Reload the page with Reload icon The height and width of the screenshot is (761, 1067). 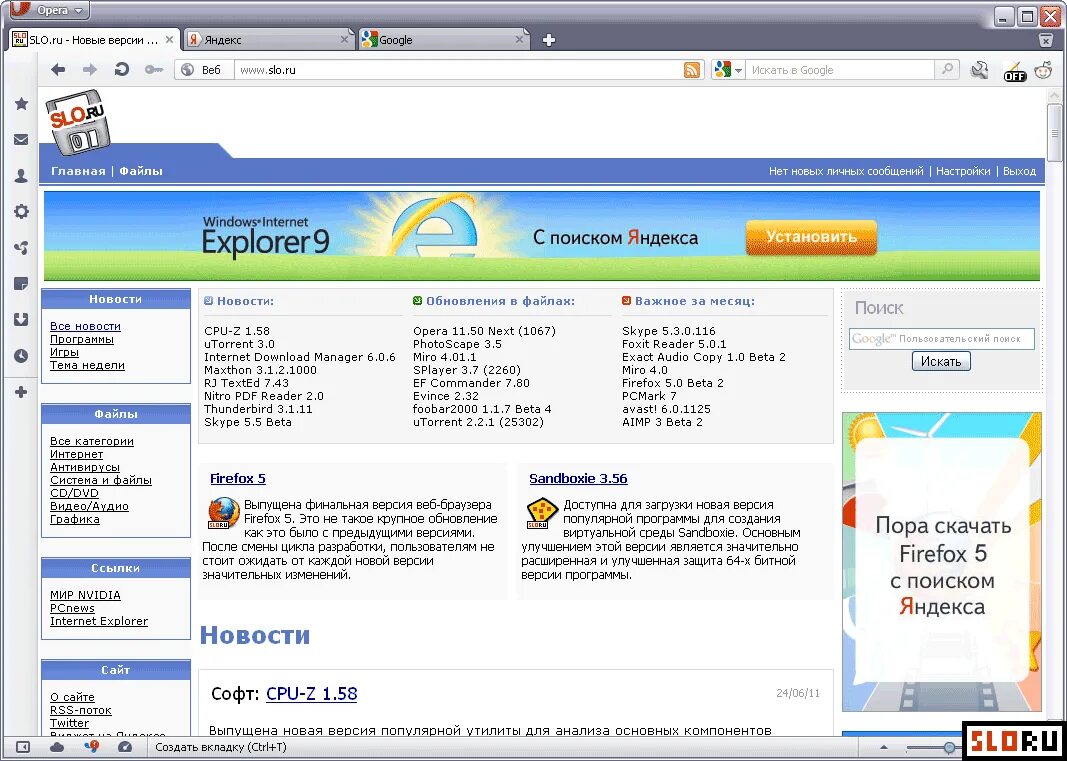click(122, 69)
